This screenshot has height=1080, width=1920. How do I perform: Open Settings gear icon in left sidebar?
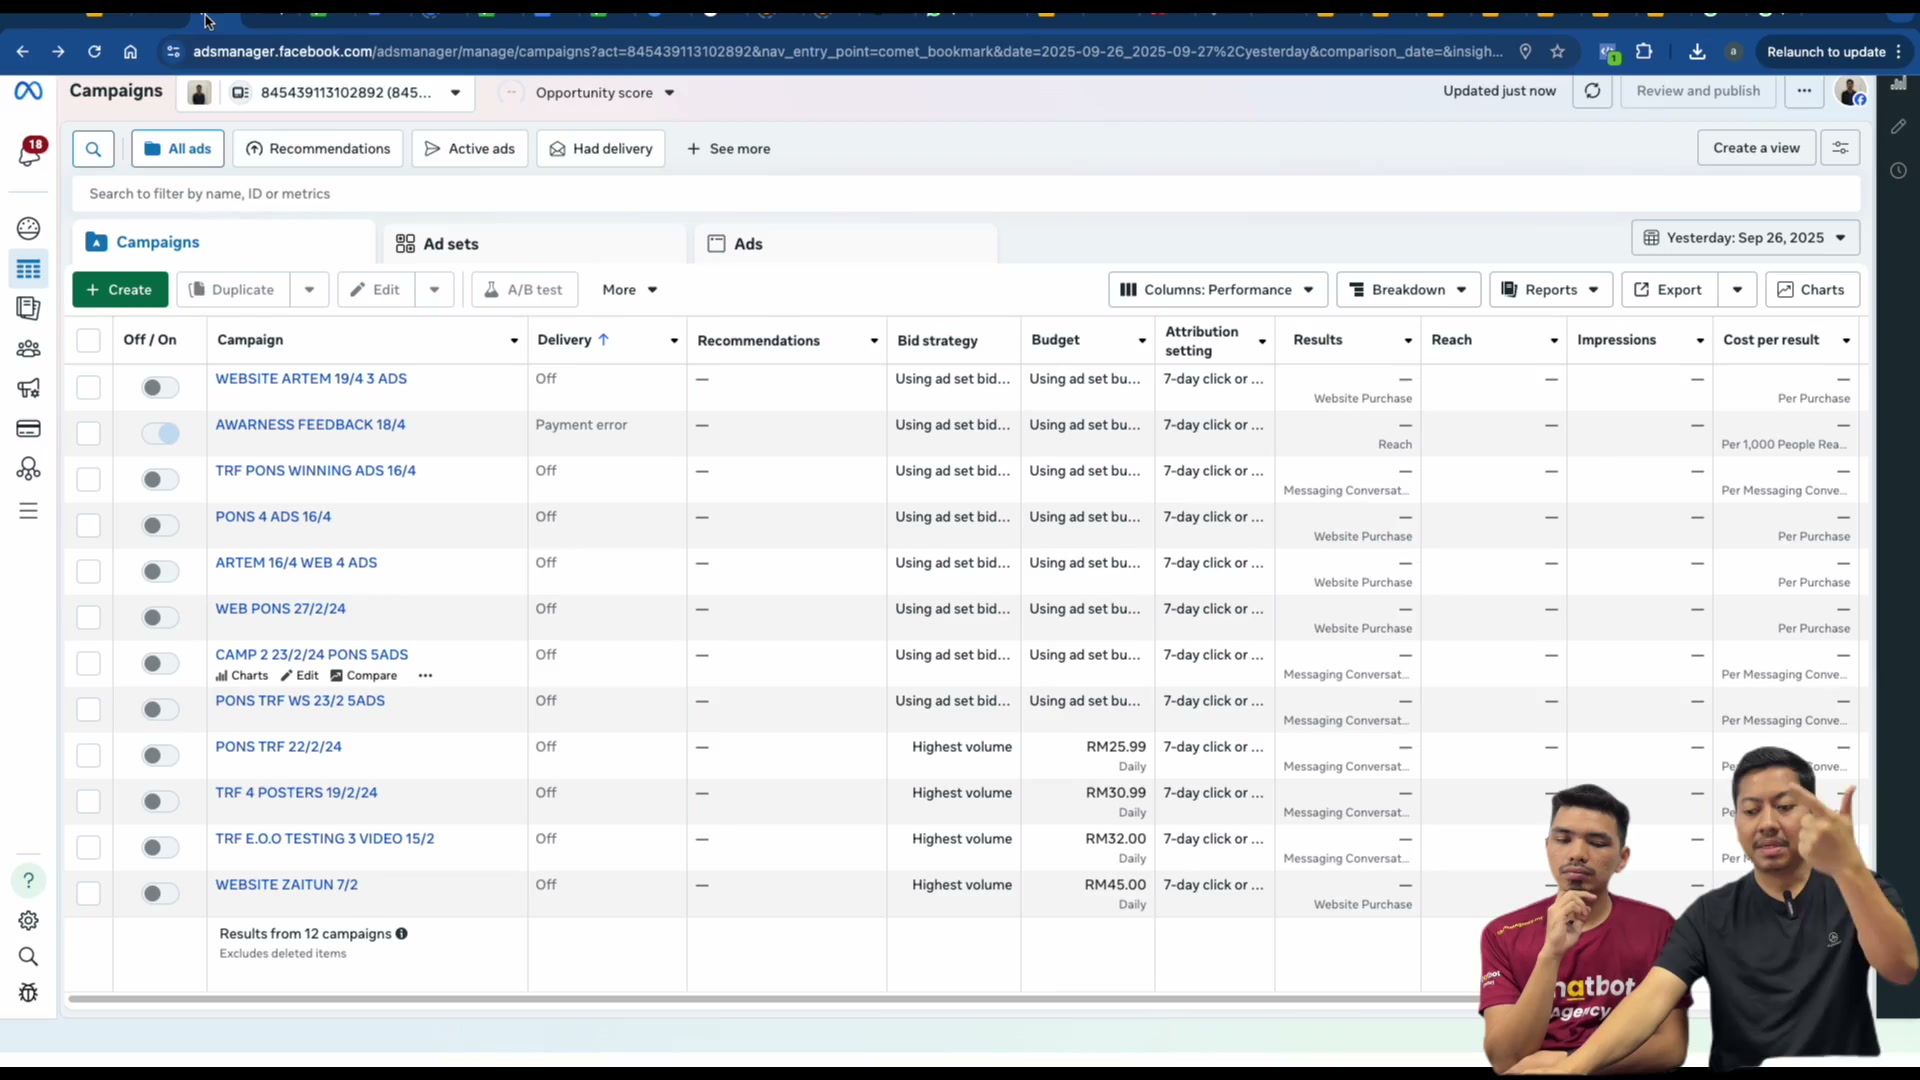point(28,920)
